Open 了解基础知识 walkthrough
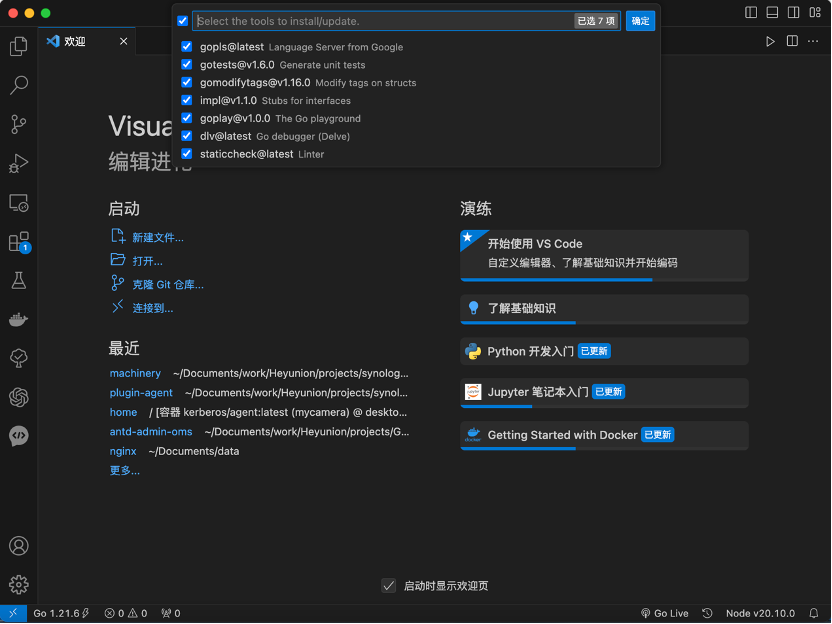Image resolution: width=832 pixels, height=624 pixels. pyautogui.click(x=604, y=309)
